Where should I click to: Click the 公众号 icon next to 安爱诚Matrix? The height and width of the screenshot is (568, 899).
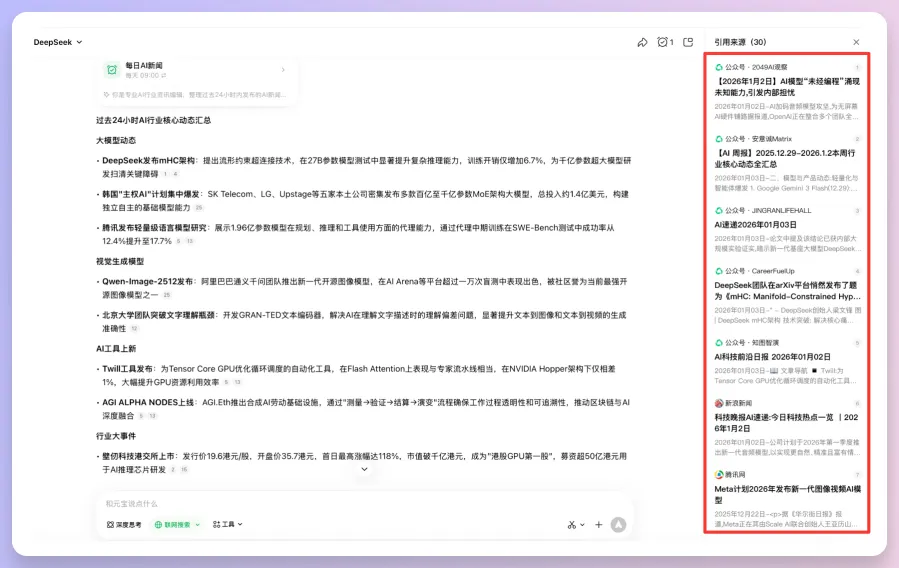click(718, 139)
